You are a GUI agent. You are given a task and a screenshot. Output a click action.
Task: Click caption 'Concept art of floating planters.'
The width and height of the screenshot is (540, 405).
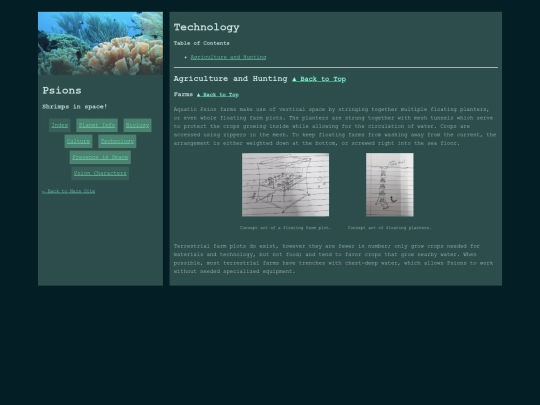tap(390, 228)
